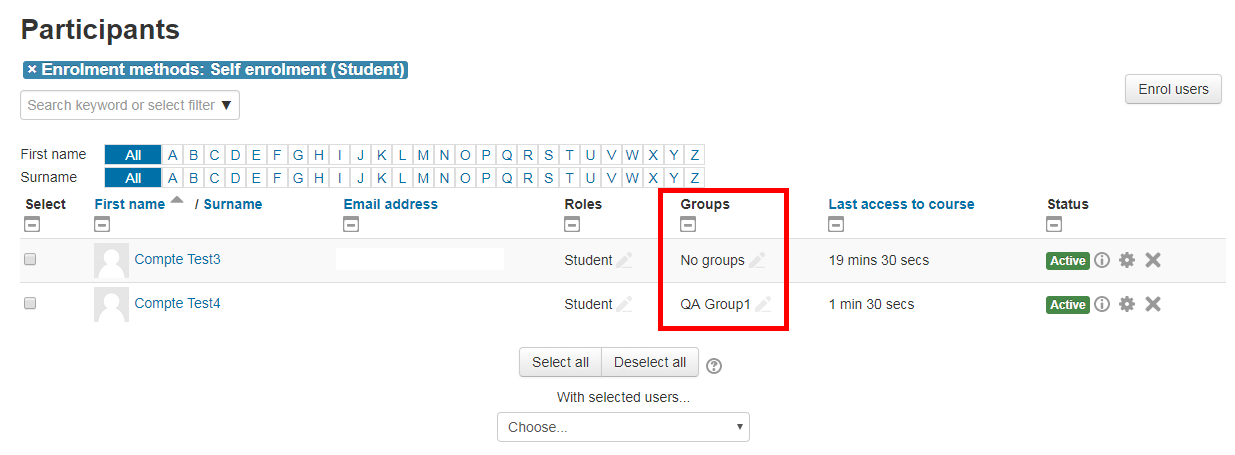This screenshot has width=1235, height=455.
Task: Collapse the Email address column
Action: (351, 224)
